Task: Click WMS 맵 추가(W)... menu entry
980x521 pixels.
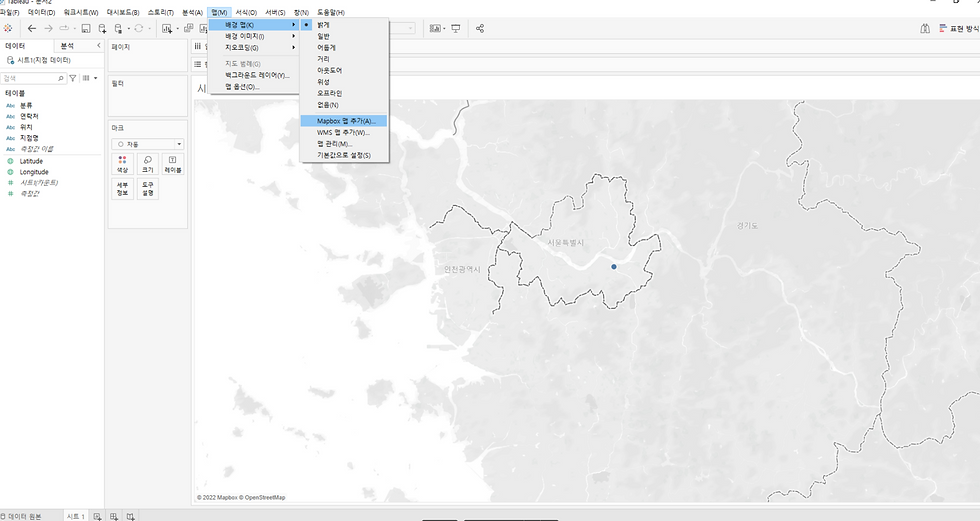Action: coord(344,132)
